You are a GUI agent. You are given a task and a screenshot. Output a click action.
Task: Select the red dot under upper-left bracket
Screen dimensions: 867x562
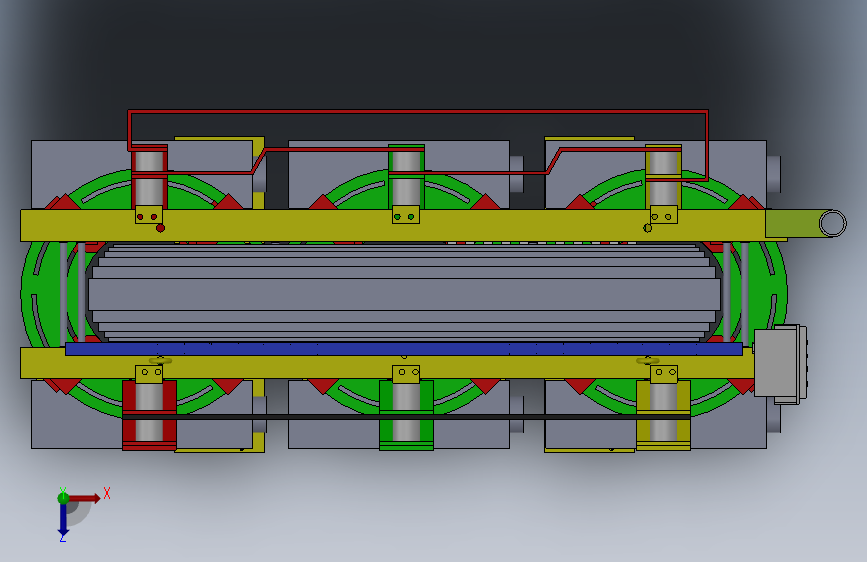click(160, 228)
